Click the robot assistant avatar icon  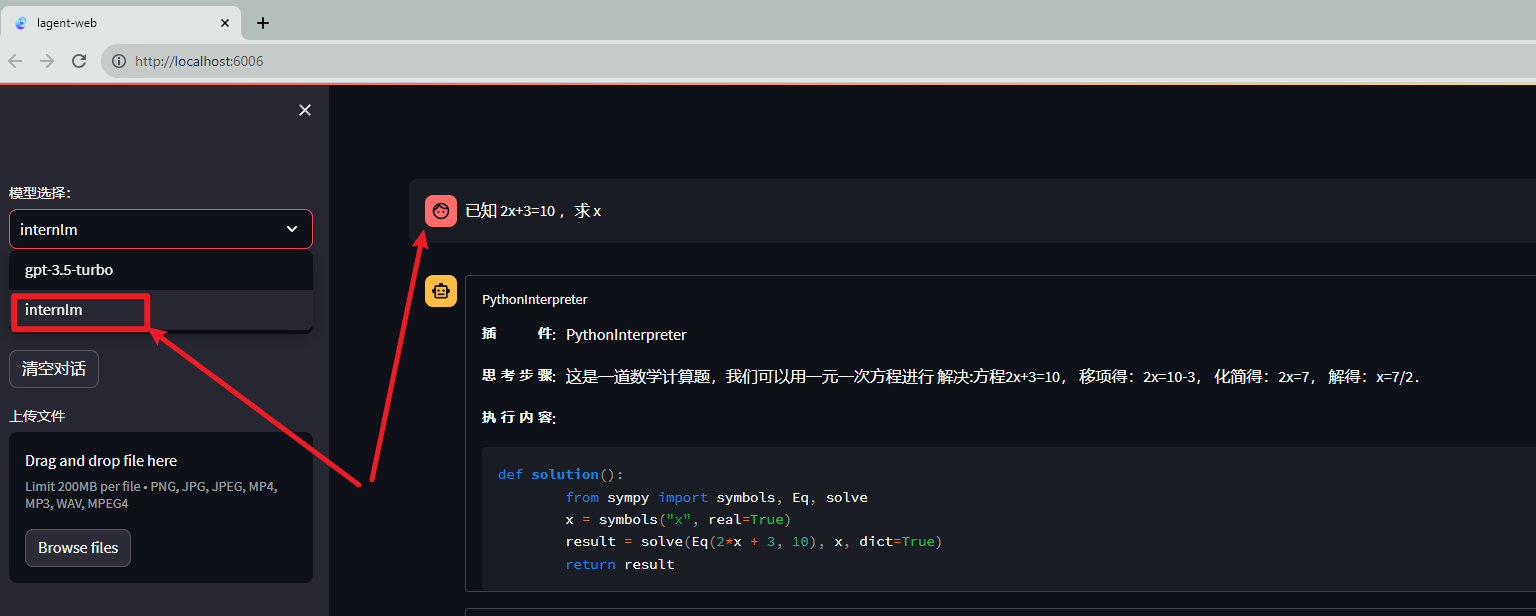[x=441, y=291]
